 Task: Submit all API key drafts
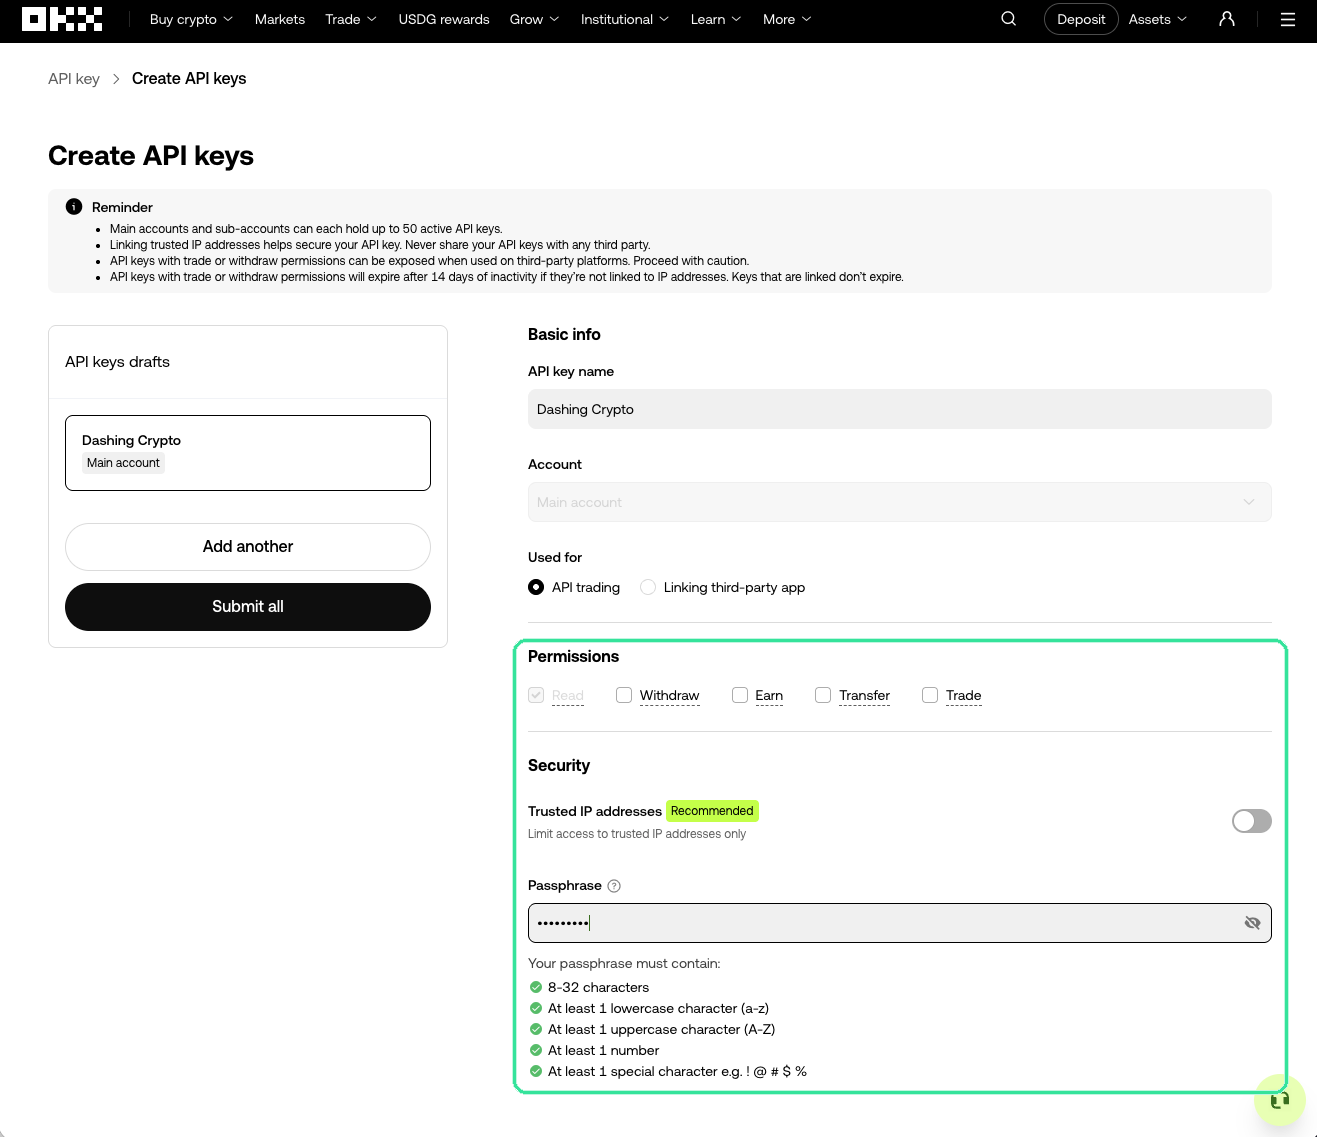pyautogui.click(x=248, y=607)
